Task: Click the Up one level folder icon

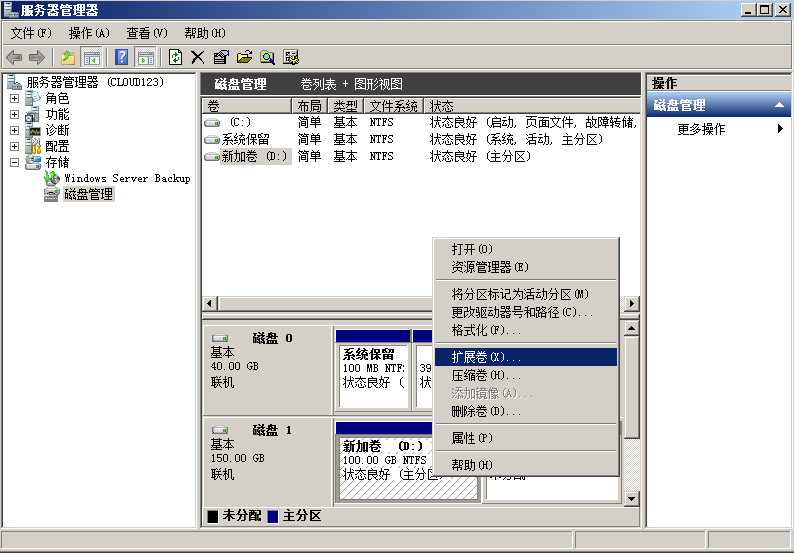Action: point(68,58)
